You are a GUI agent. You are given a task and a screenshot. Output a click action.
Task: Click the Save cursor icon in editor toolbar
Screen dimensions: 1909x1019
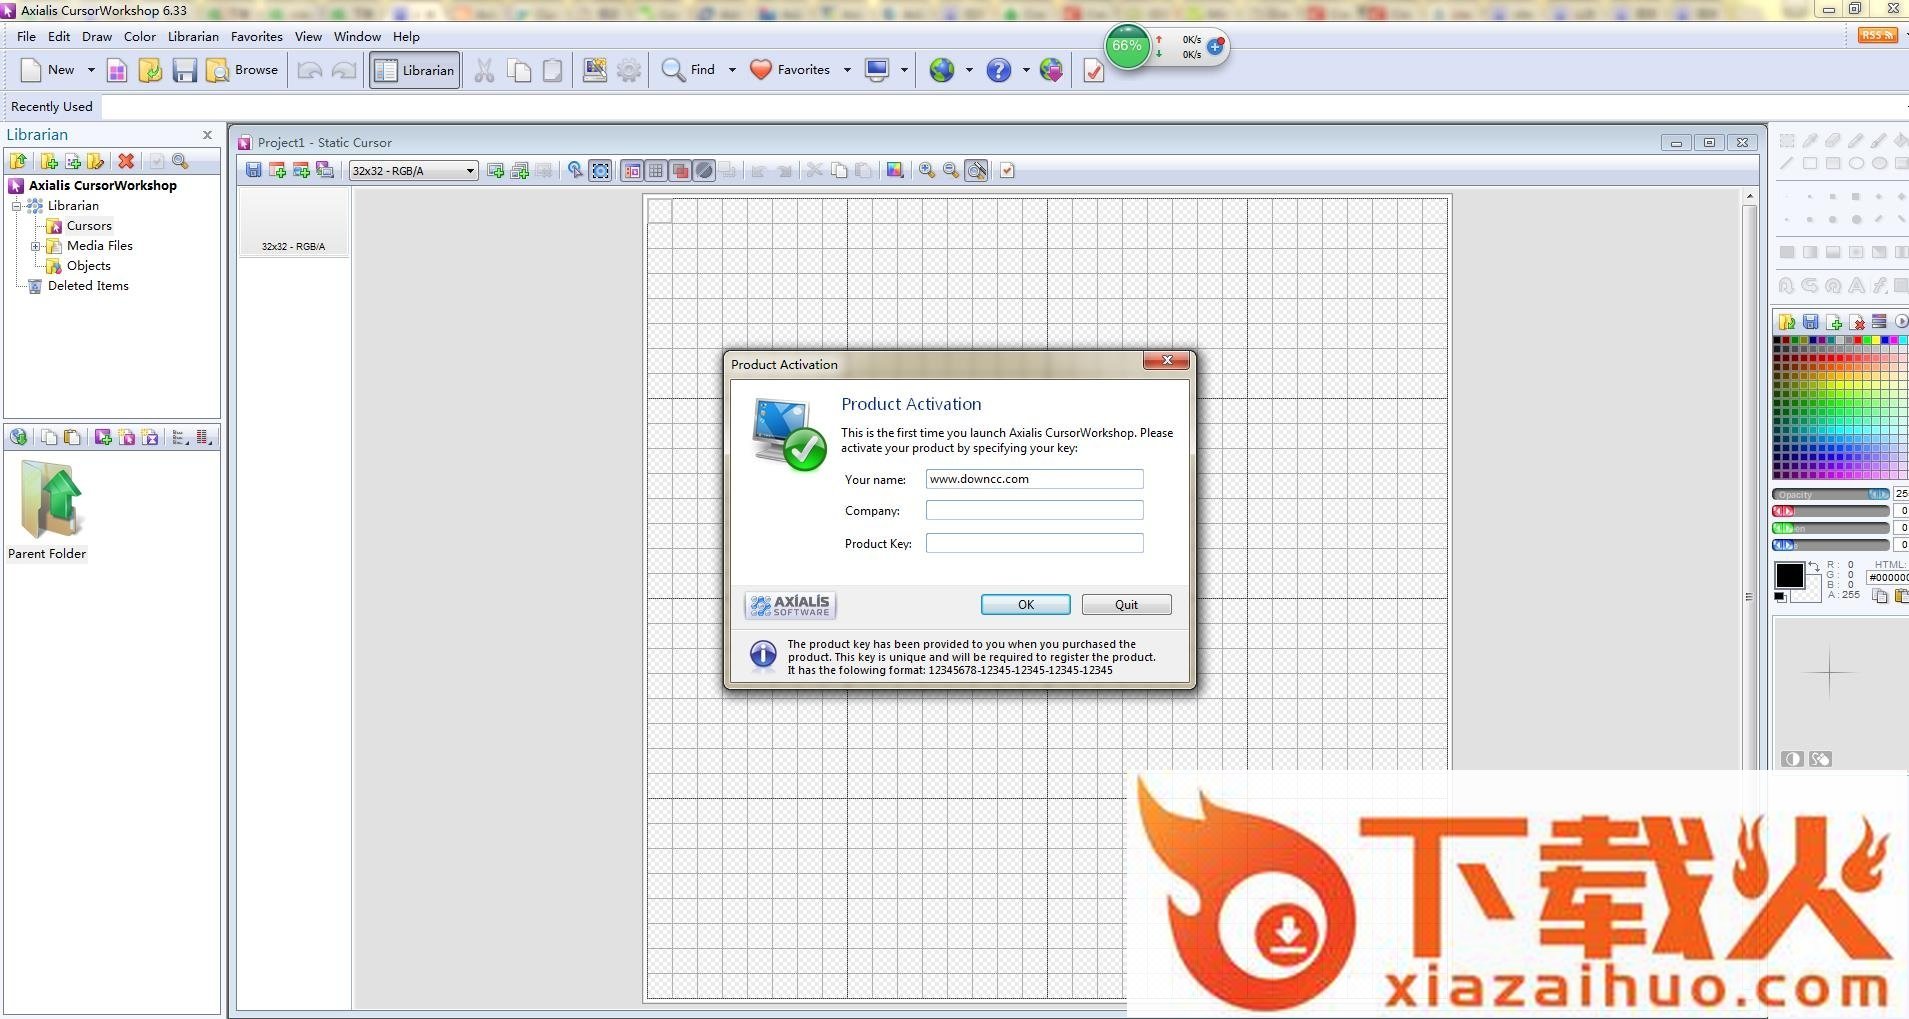pos(254,171)
